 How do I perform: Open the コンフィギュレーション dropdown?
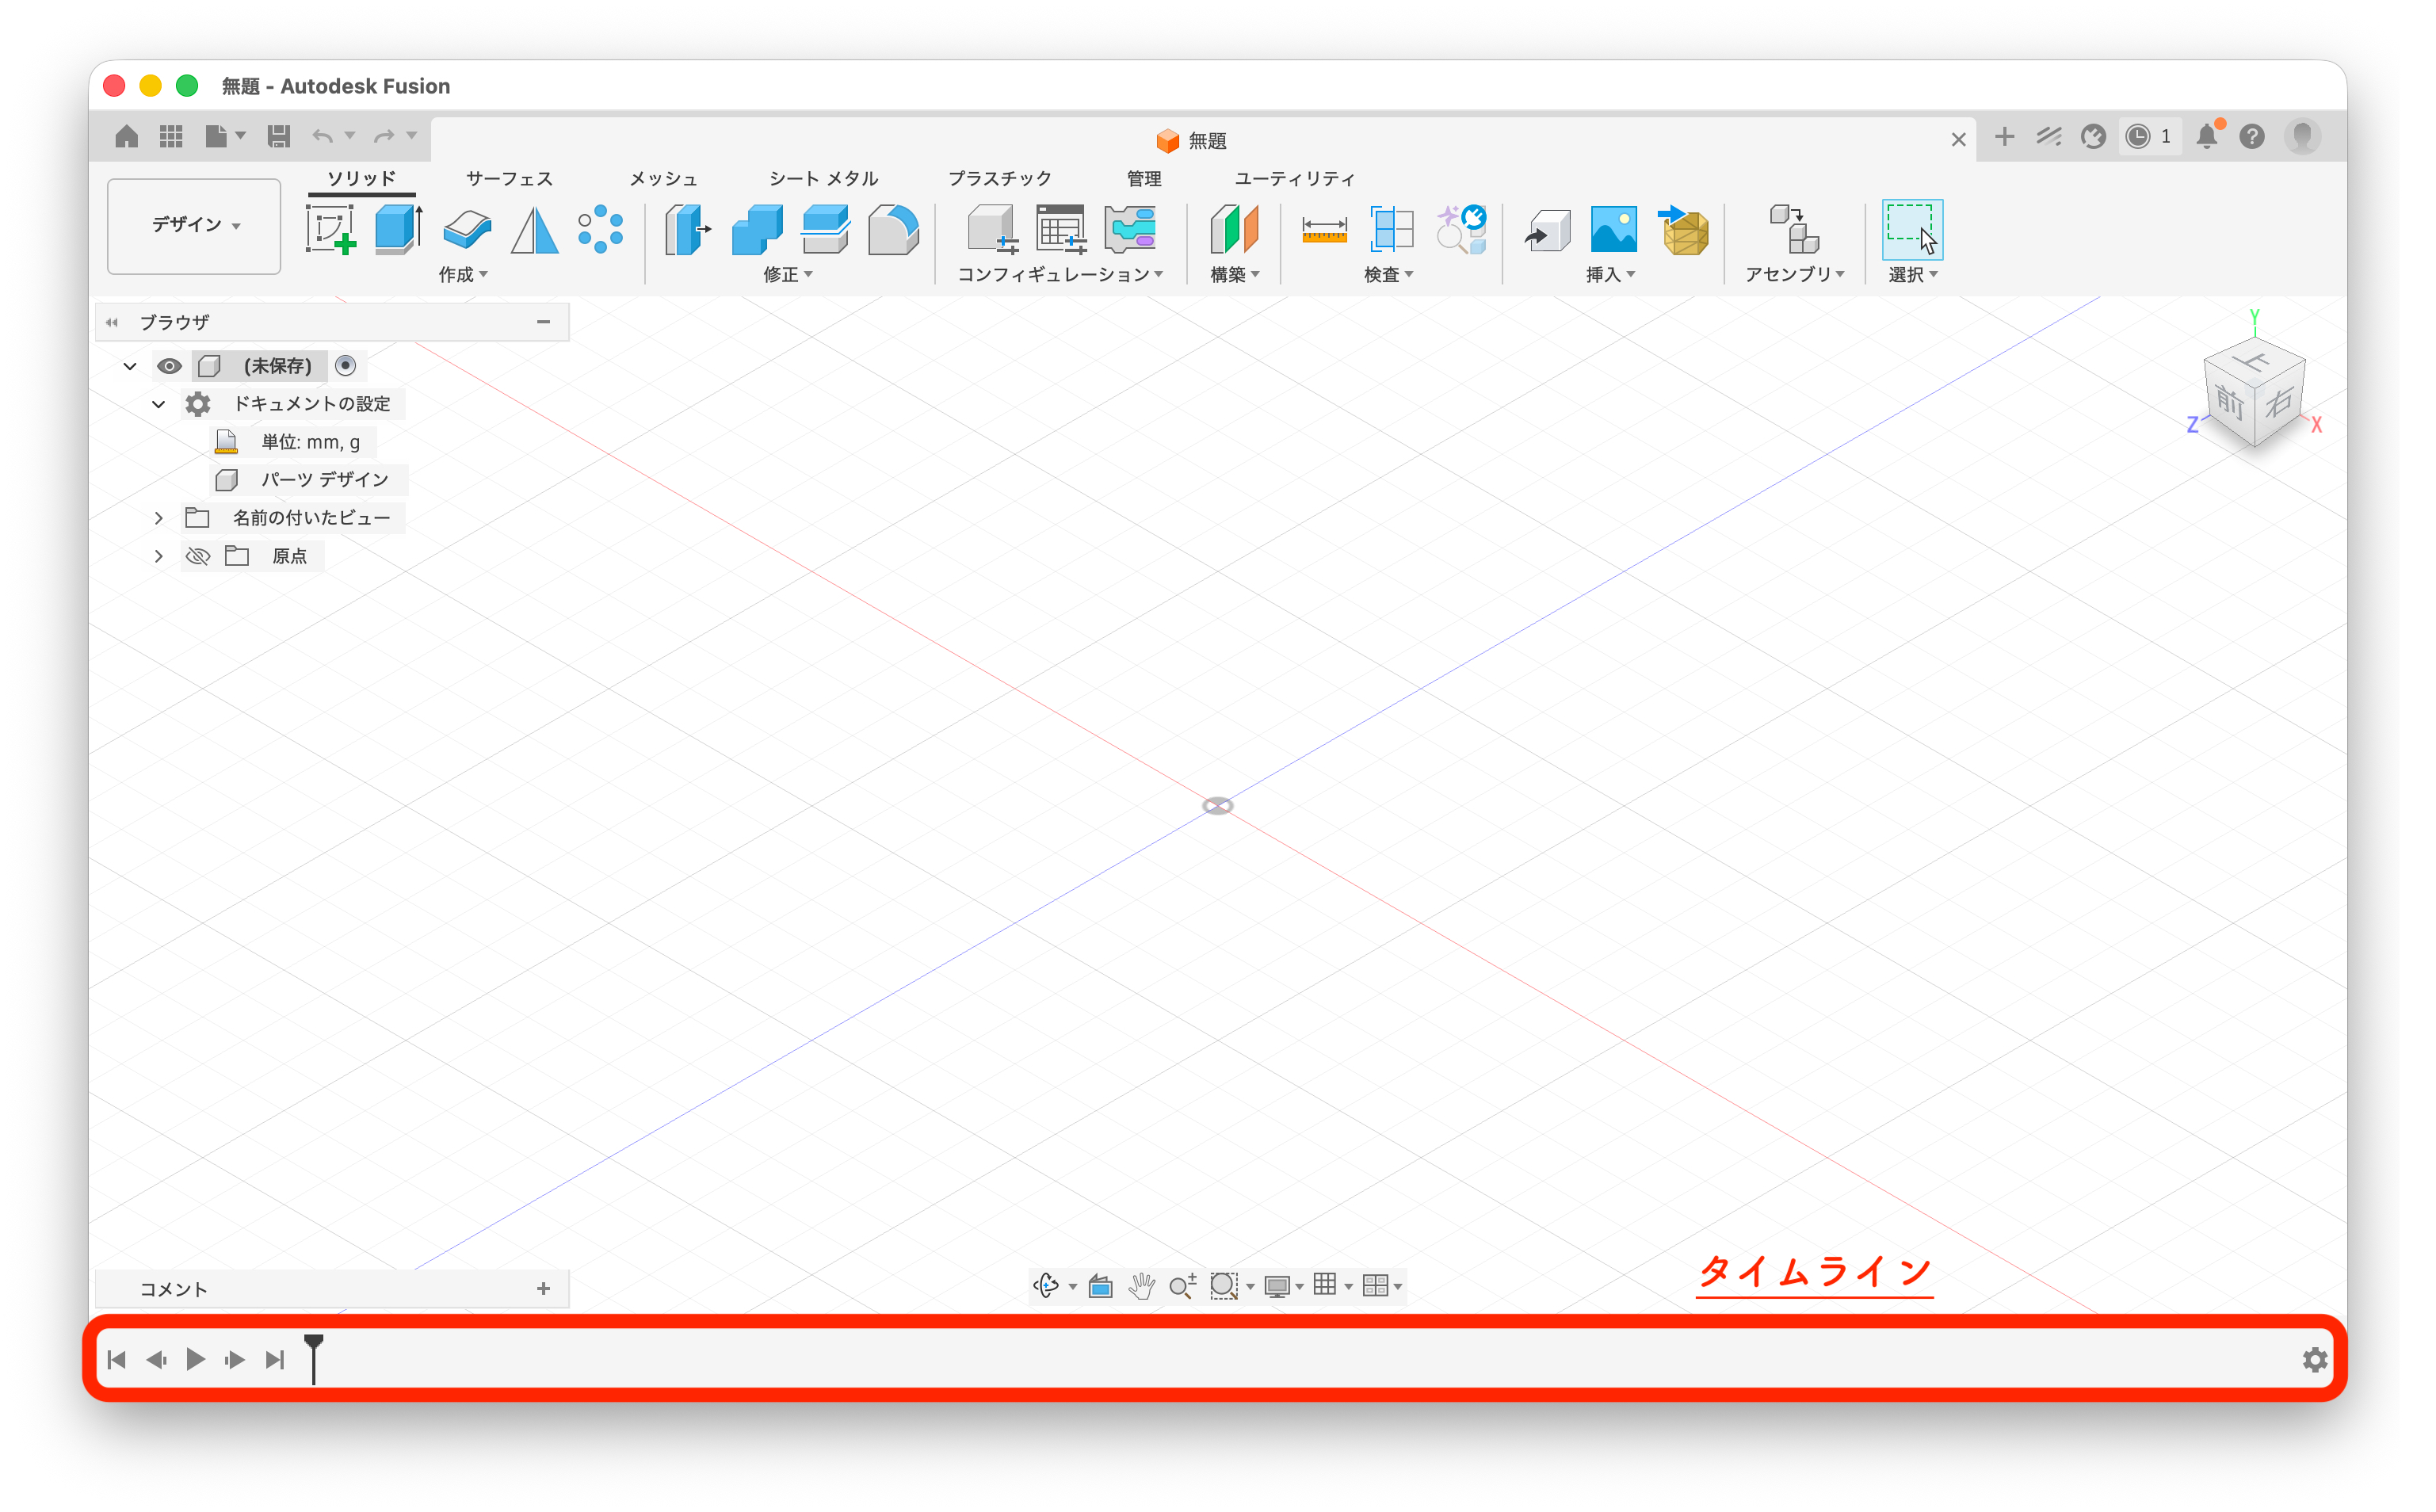tap(1060, 274)
